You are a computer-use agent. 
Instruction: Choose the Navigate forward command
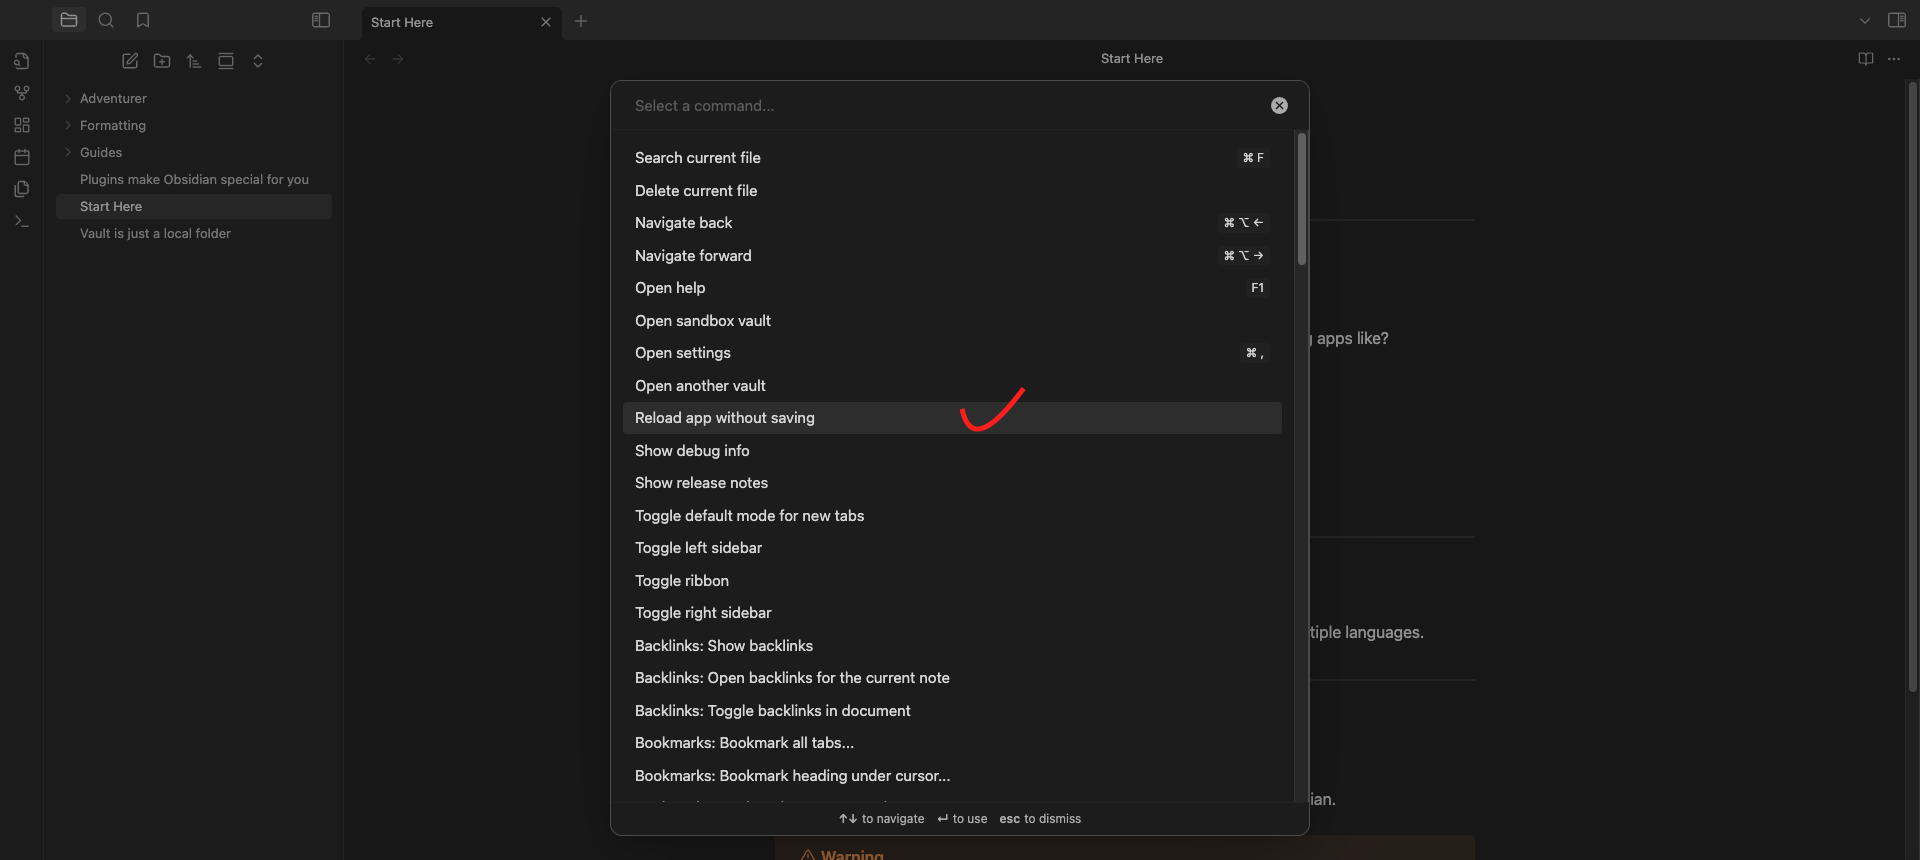[952, 256]
